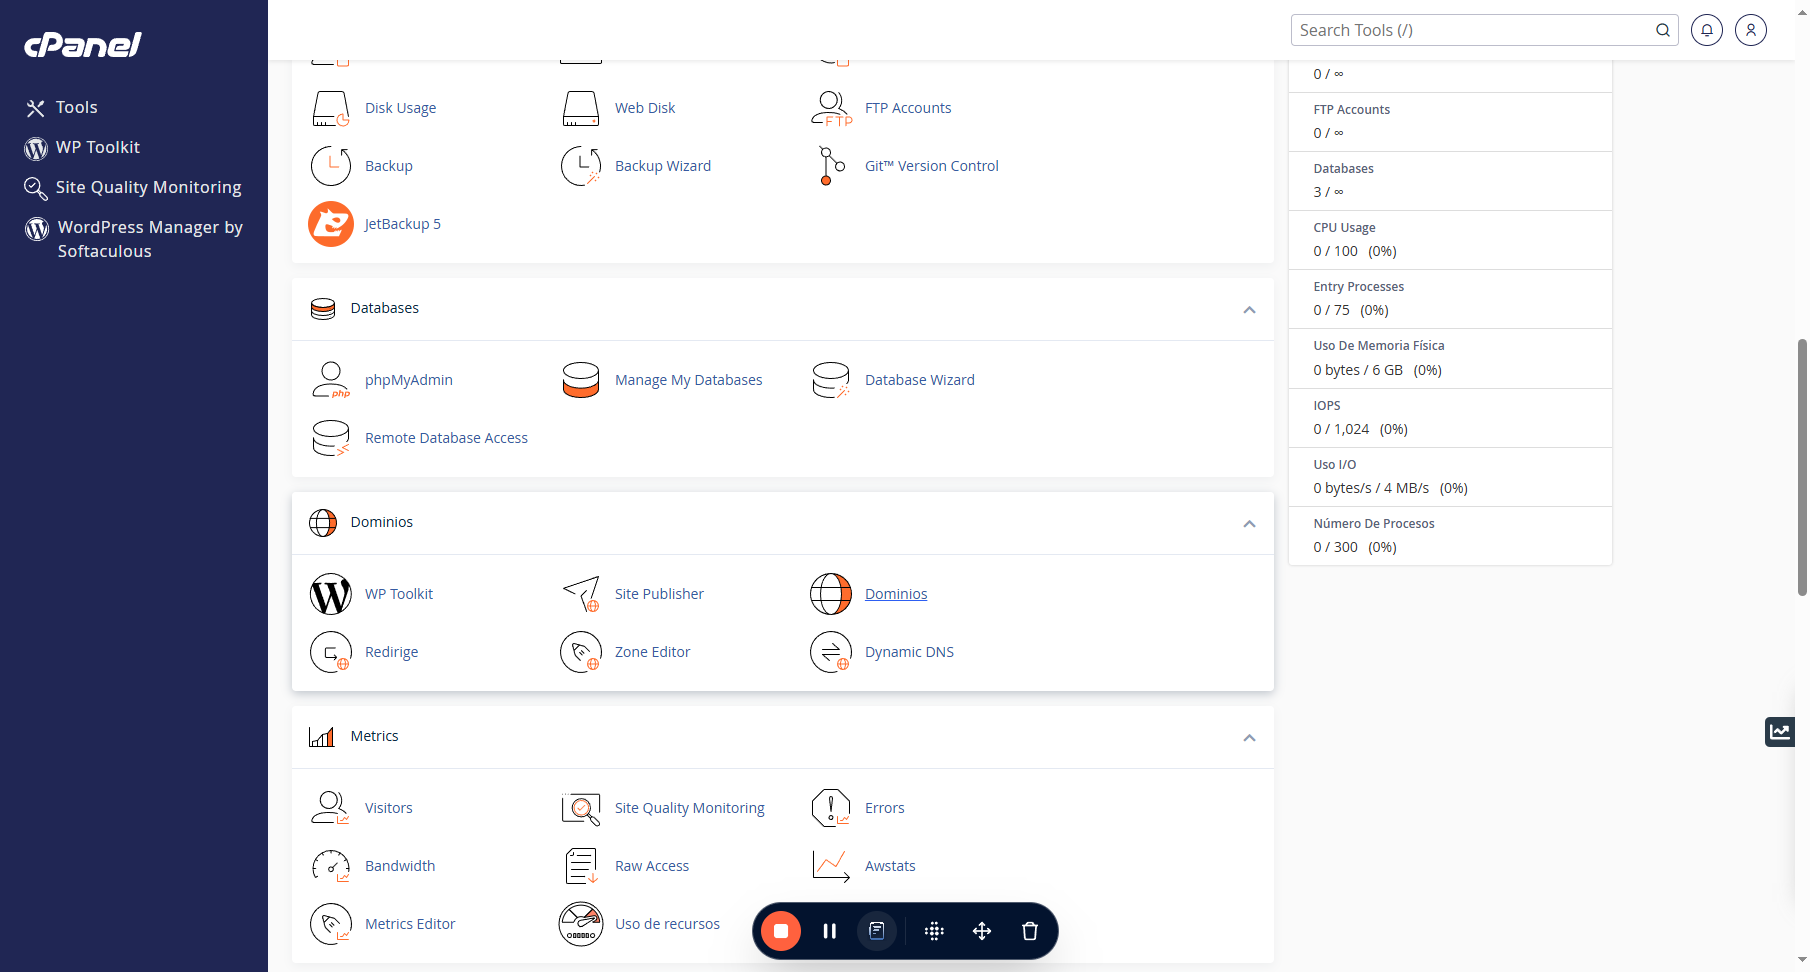This screenshot has height=972, width=1810.
Task: Click the notifications bell icon
Action: point(1707,30)
